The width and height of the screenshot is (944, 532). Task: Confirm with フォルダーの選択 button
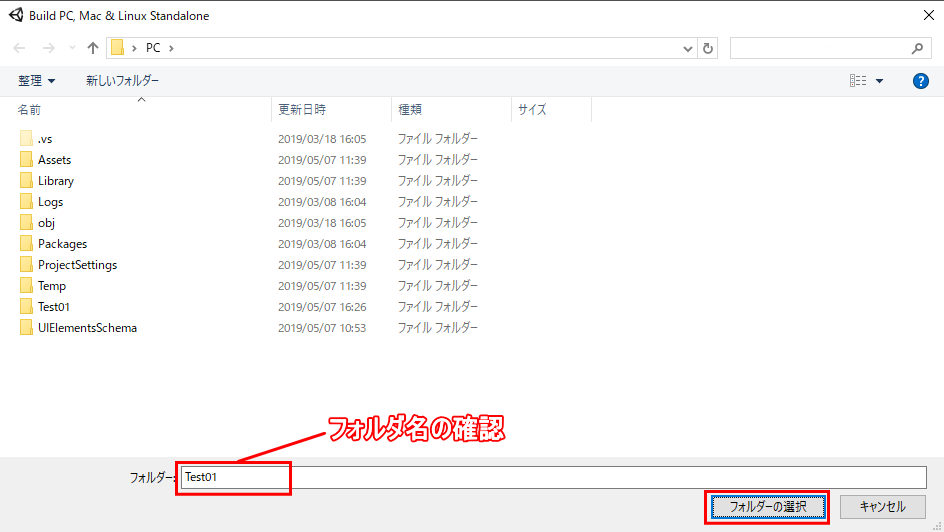pyautogui.click(x=768, y=507)
